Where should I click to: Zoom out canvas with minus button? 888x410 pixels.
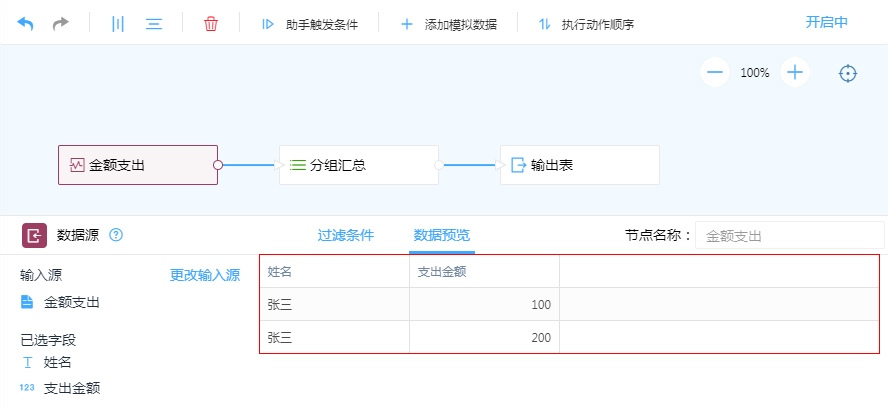(714, 72)
